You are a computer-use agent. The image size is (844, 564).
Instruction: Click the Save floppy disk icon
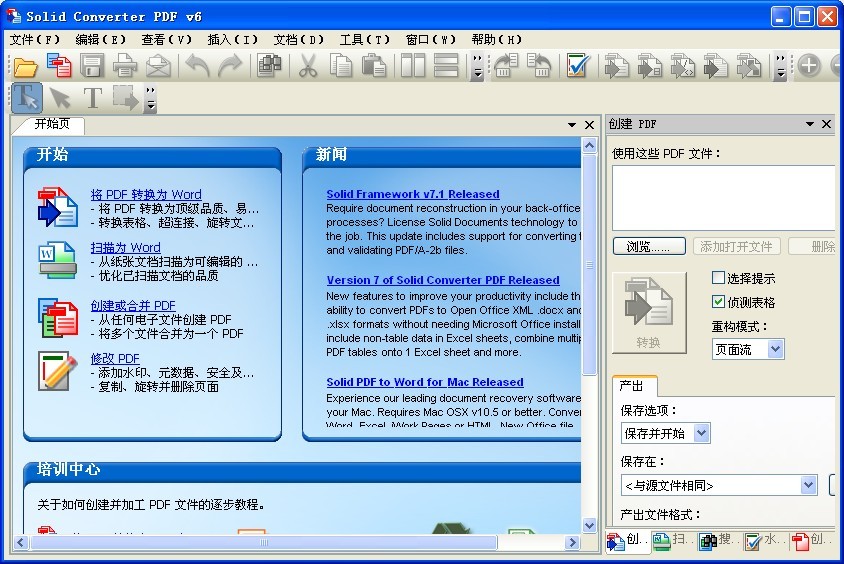[x=92, y=67]
